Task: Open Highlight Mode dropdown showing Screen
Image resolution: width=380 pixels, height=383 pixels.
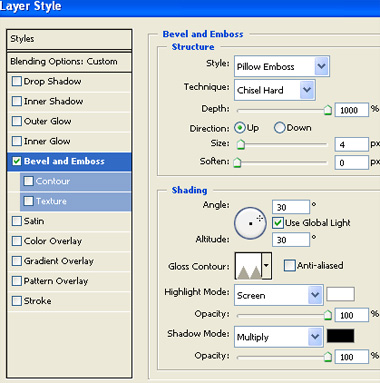Action: (279, 295)
